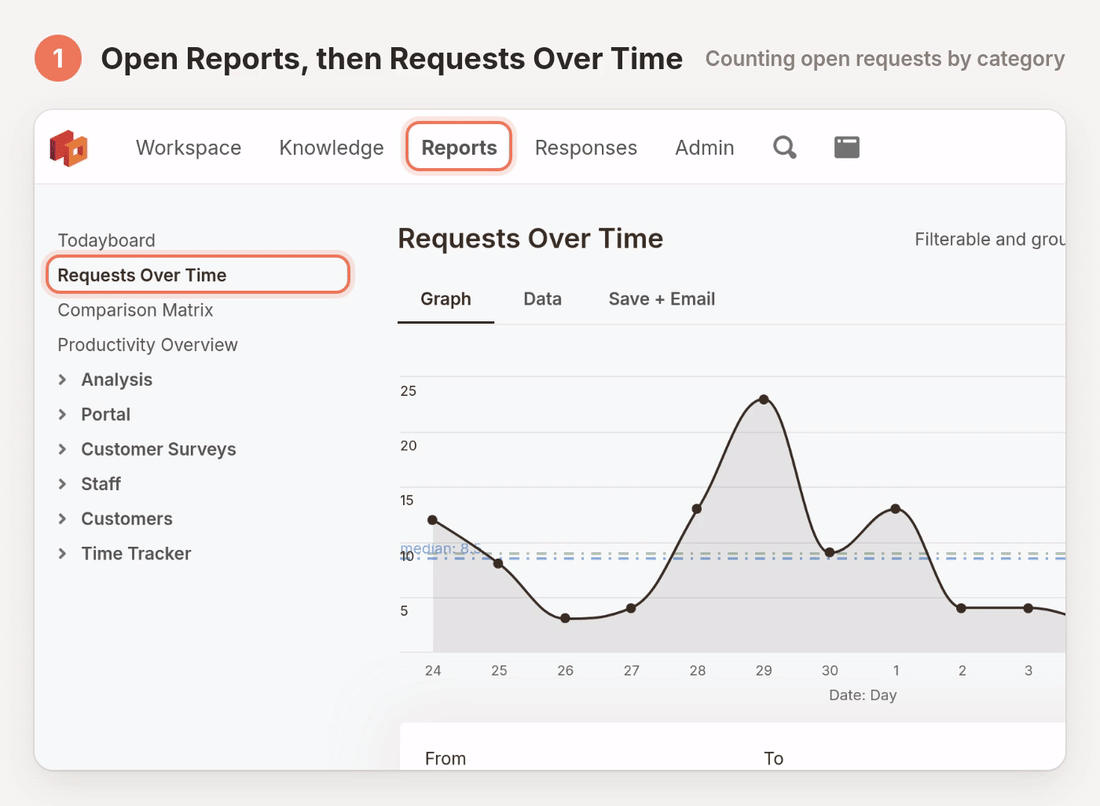Click the graph data point for day 2
The height and width of the screenshot is (806, 1100).
962,609
